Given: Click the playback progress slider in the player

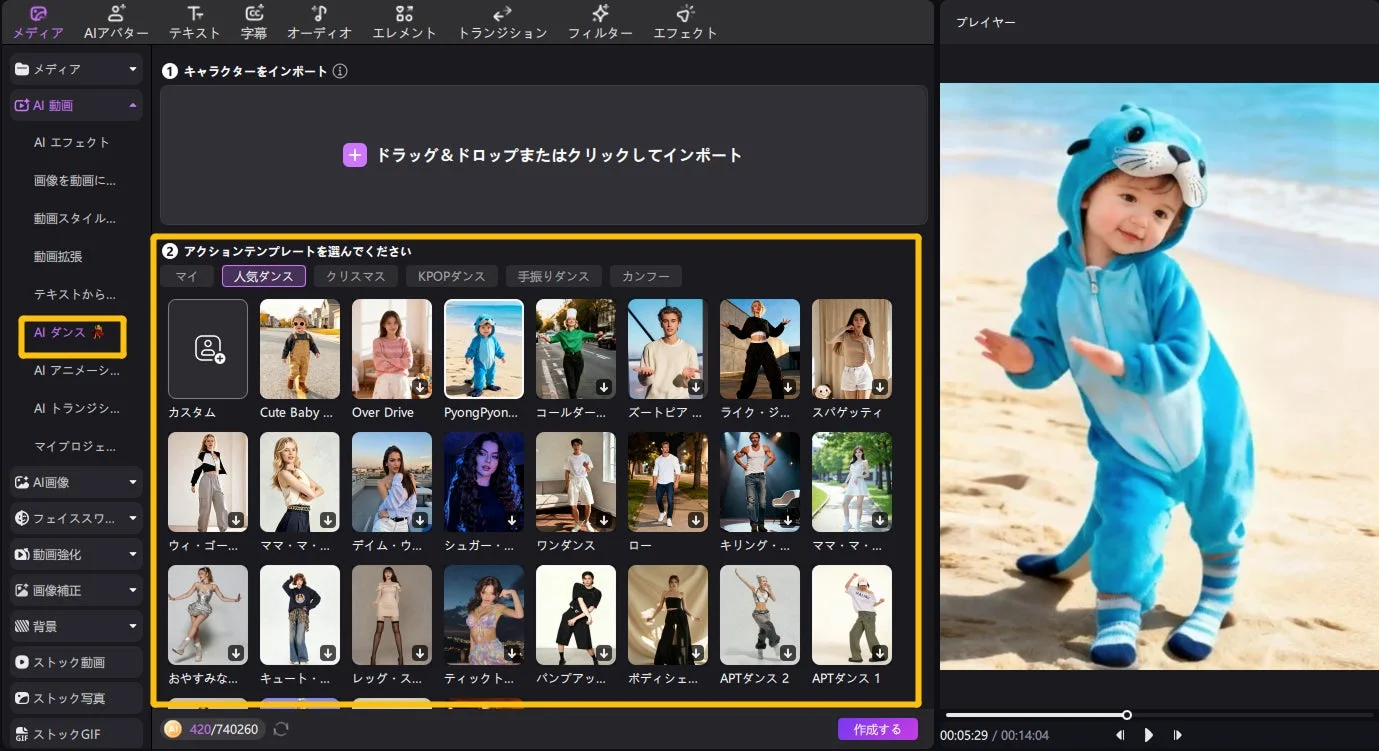Looking at the screenshot, I should pos(1128,714).
